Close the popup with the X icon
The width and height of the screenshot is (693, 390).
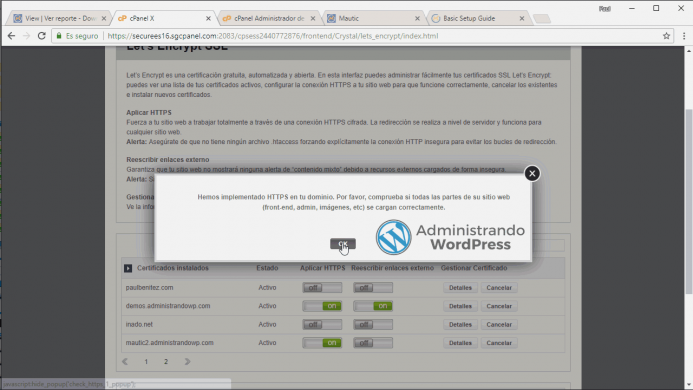click(x=532, y=173)
